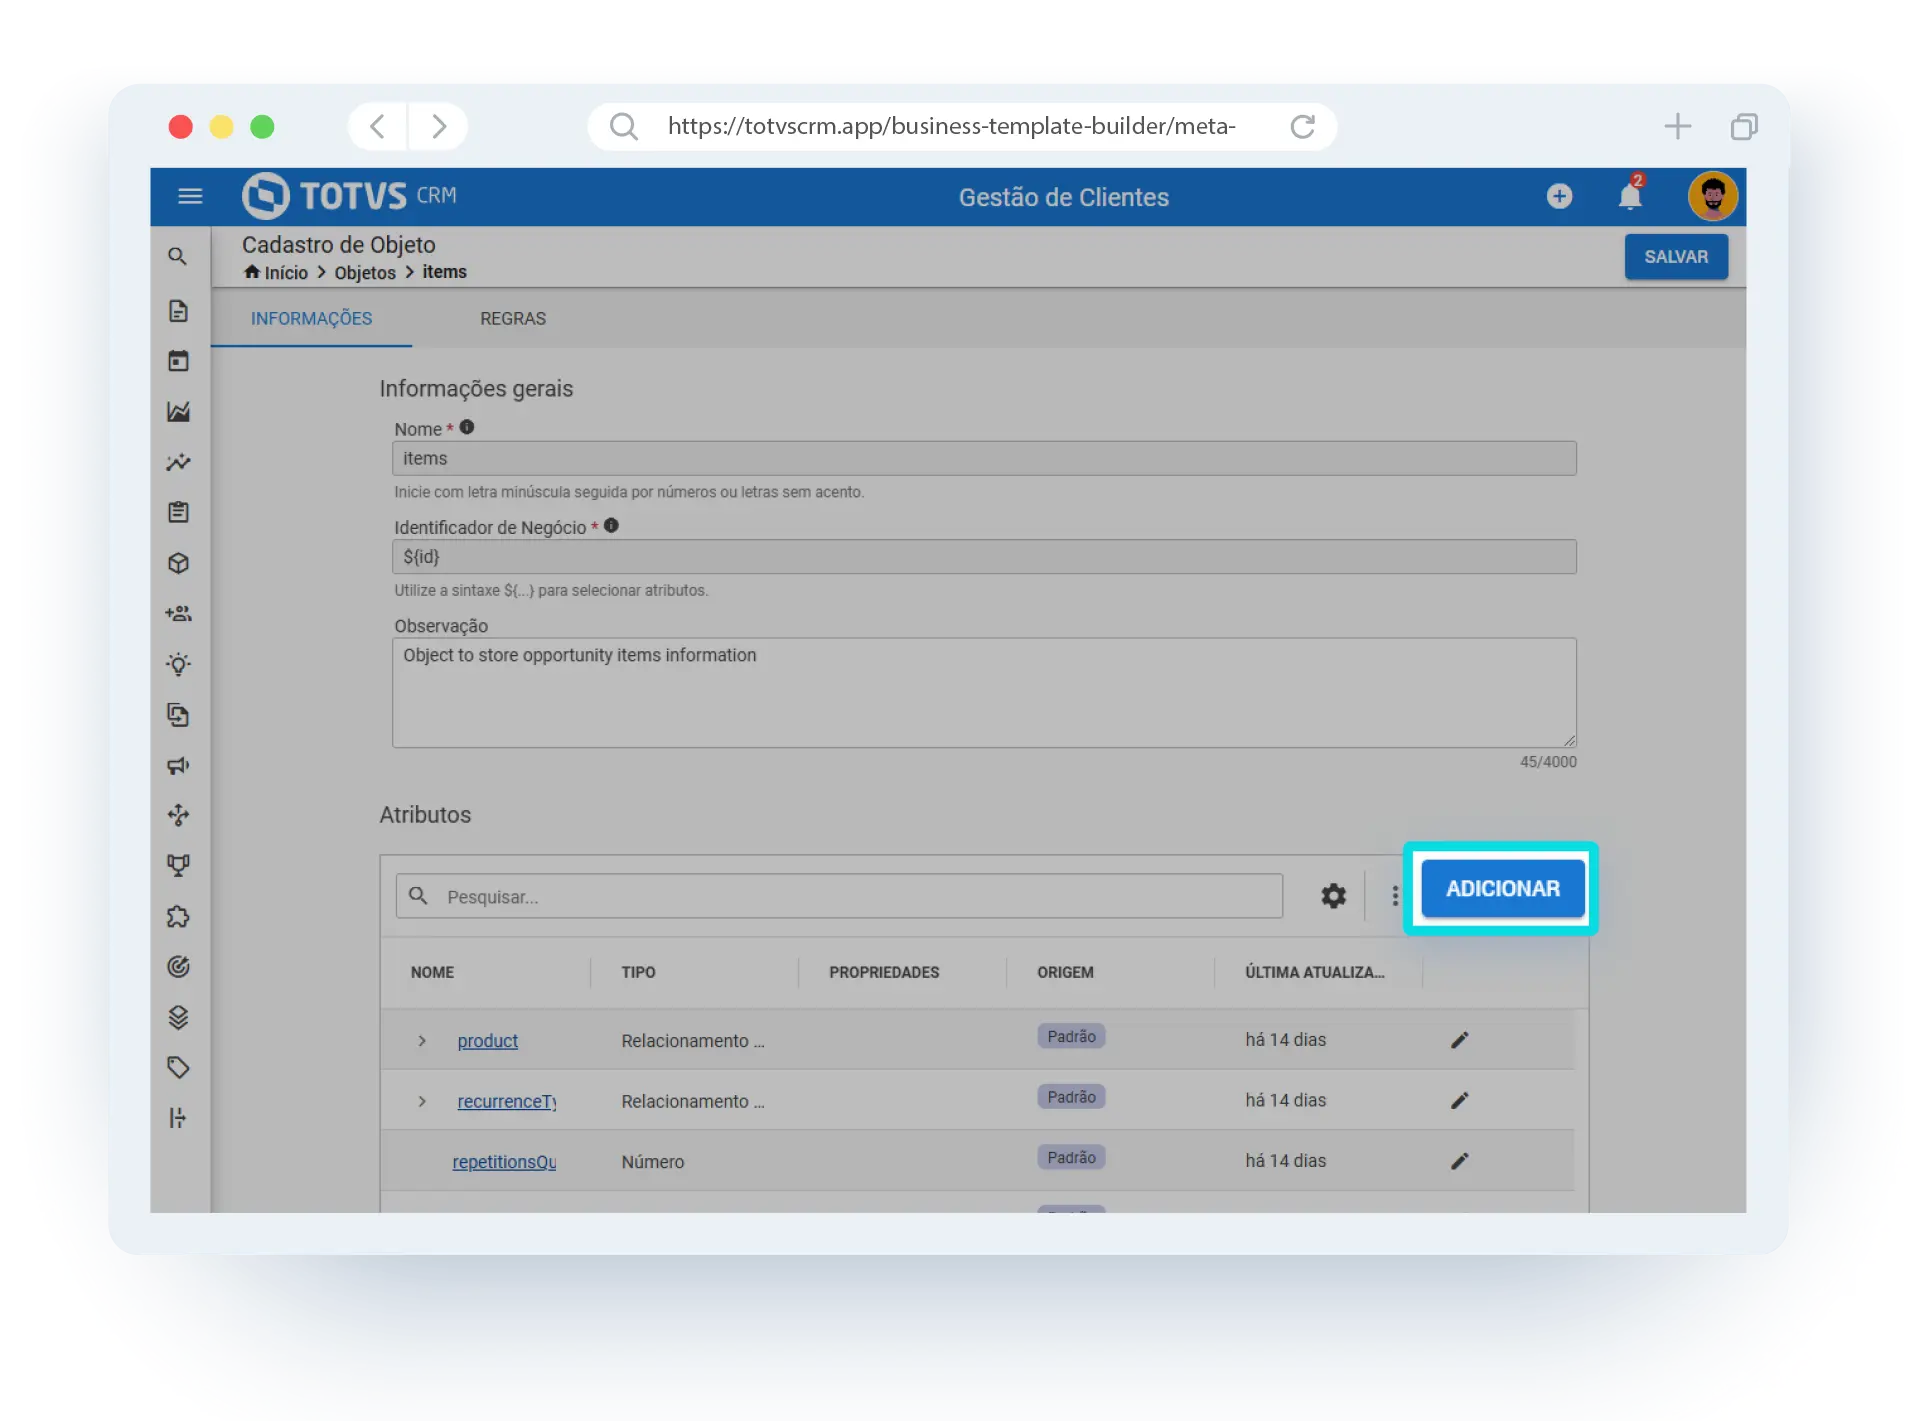The width and height of the screenshot is (1917, 1421).
Task: Edit the recurrenceType row with pencil icon
Action: [x=1459, y=1100]
